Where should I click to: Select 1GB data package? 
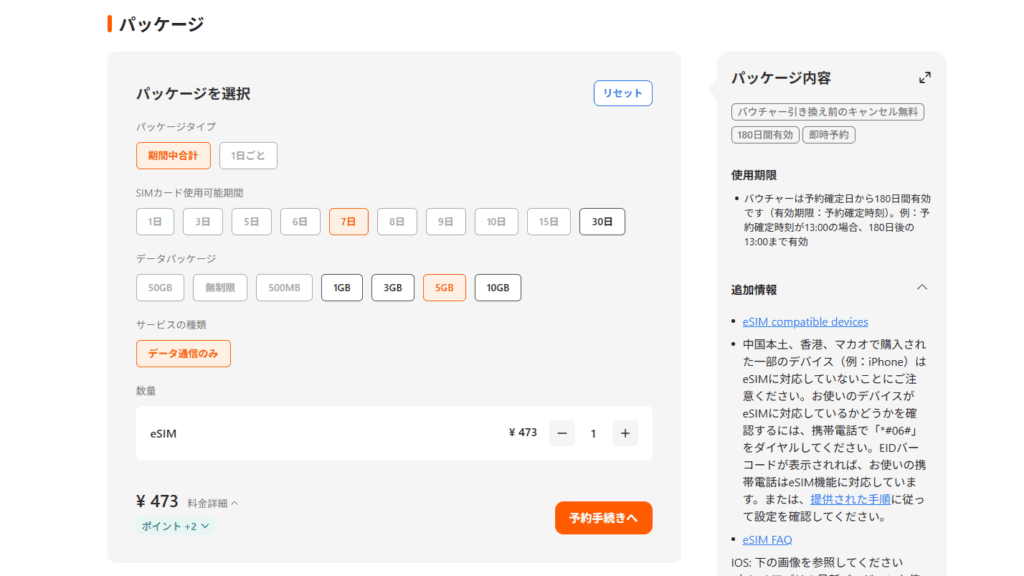[x=342, y=287]
